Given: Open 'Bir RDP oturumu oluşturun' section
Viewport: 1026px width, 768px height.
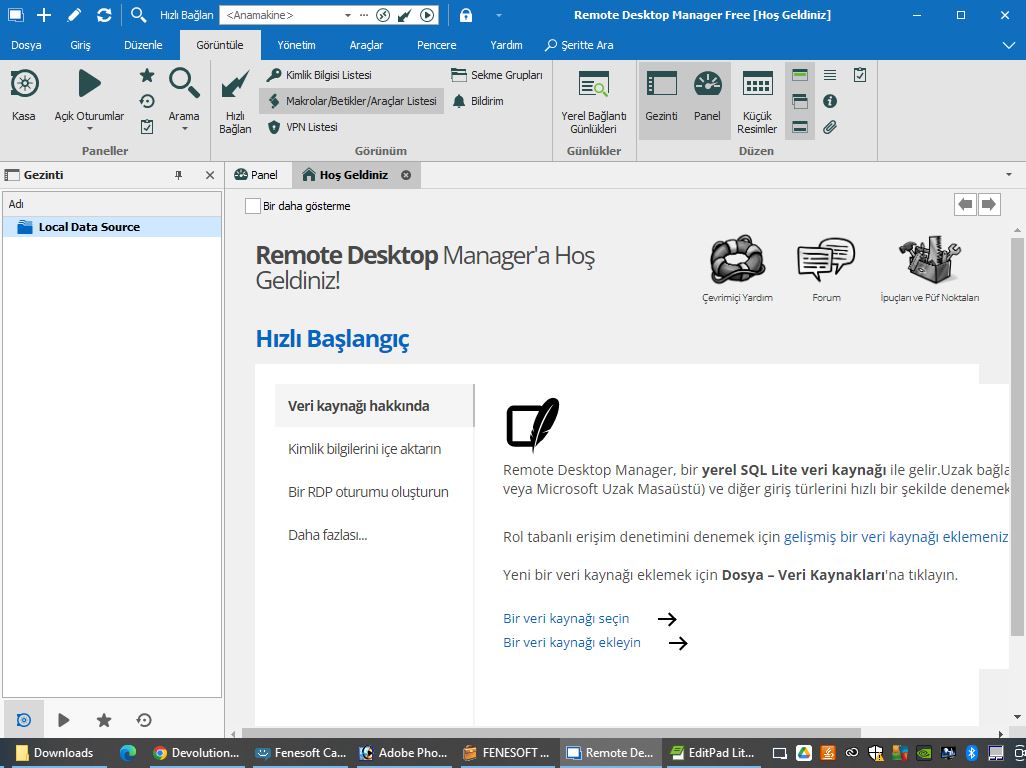Looking at the screenshot, I should [x=368, y=492].
